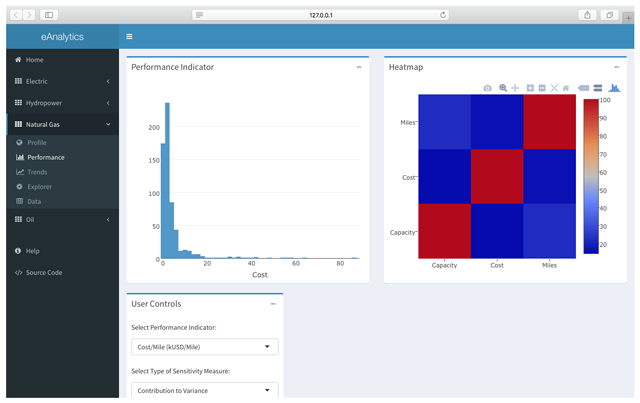Open the Sensitivity Measure type dropdown
The image size is (640, 403).
[x=204, y=390]
